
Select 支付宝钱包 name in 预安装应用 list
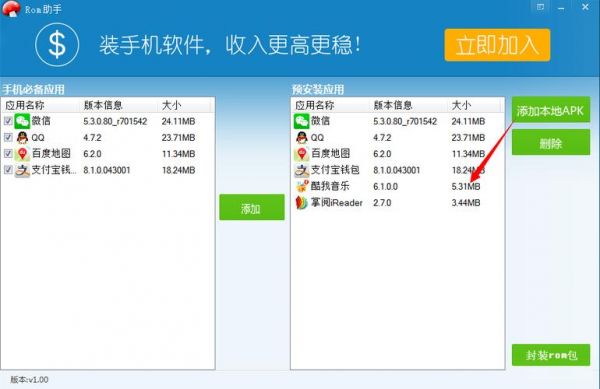pos(335,170)
